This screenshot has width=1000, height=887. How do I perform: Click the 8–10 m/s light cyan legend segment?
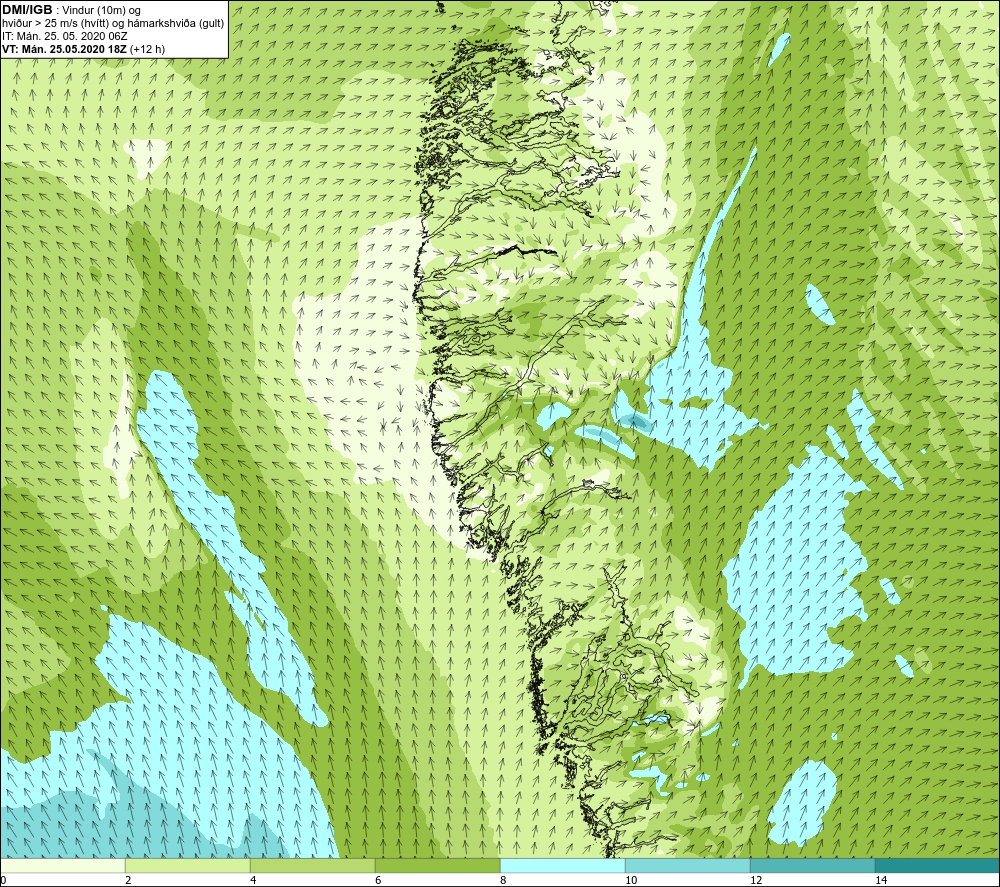pos(562,865)
